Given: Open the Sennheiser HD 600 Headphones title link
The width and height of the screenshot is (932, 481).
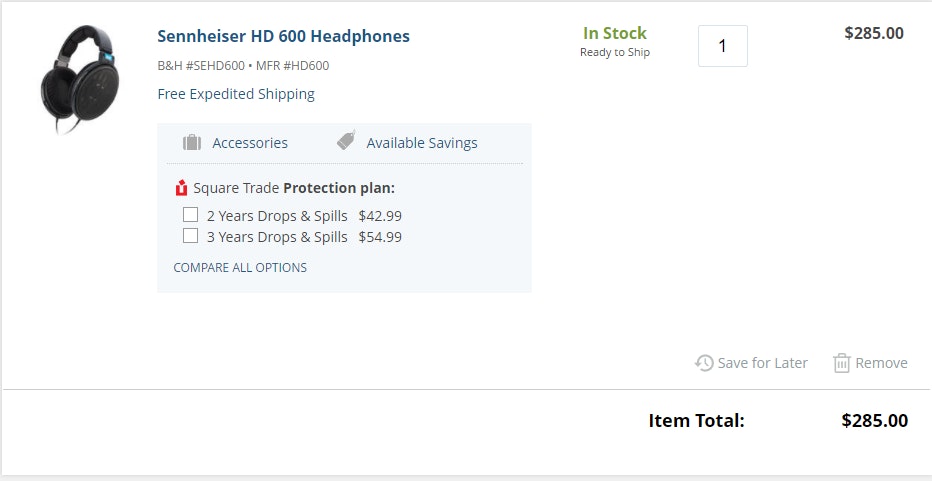Looking at the screenshot, I should click(x=283, y=37).
